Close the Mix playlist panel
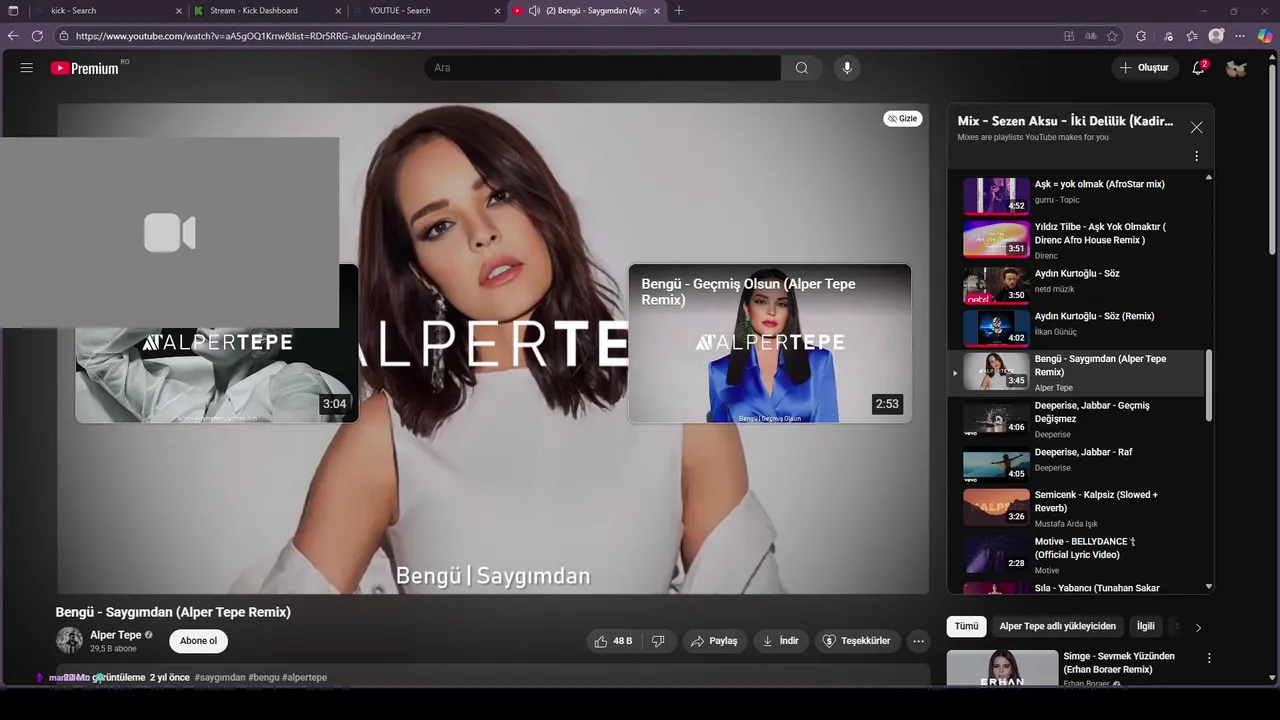Screen dimensions: 1280x720 (1196, 127)
